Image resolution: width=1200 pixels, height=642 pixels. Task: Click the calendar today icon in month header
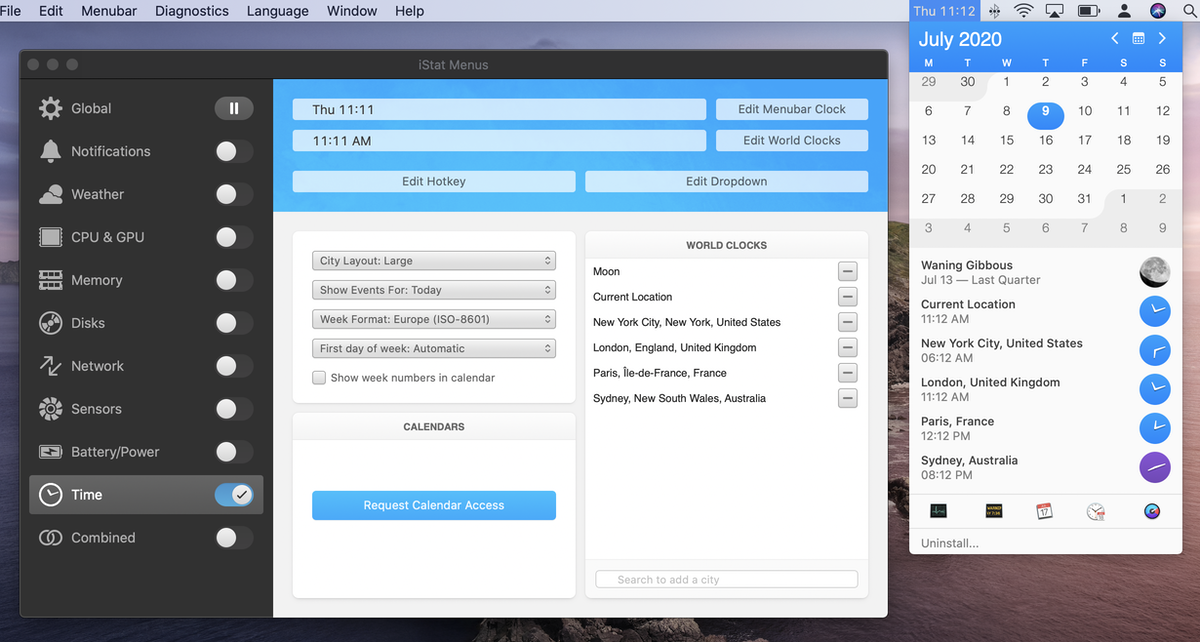tap(1138, 39)
